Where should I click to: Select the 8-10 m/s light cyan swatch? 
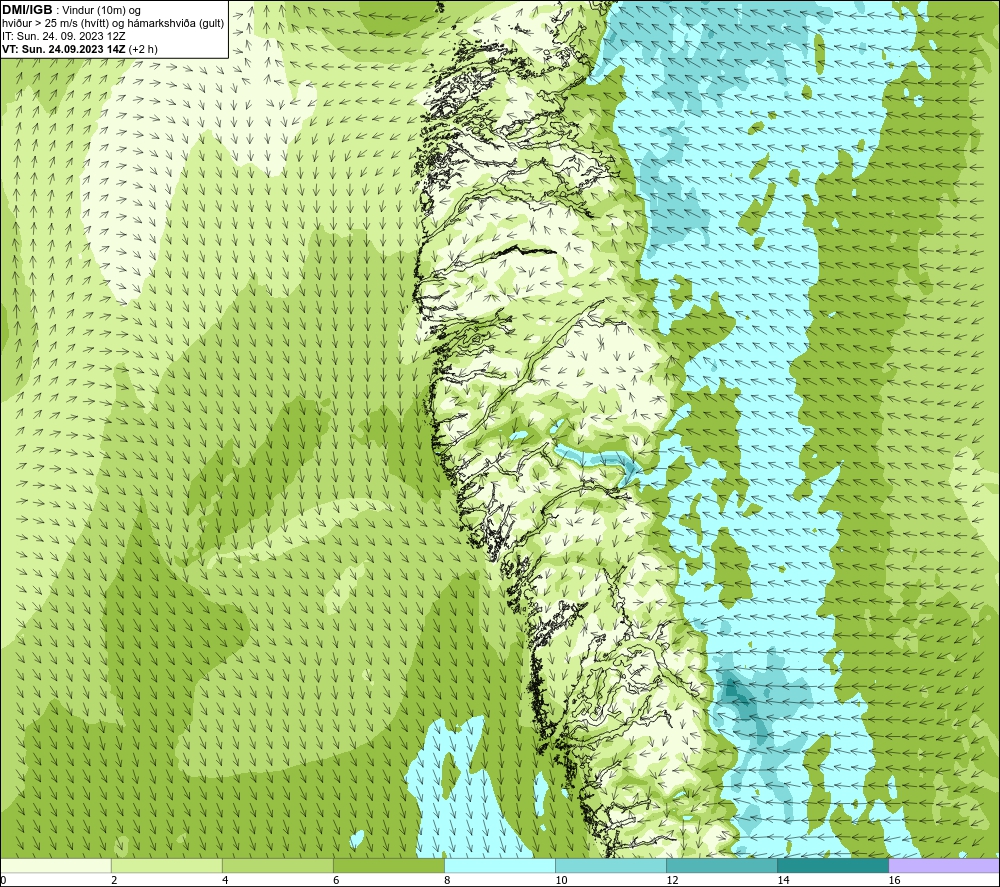[500, 865]
